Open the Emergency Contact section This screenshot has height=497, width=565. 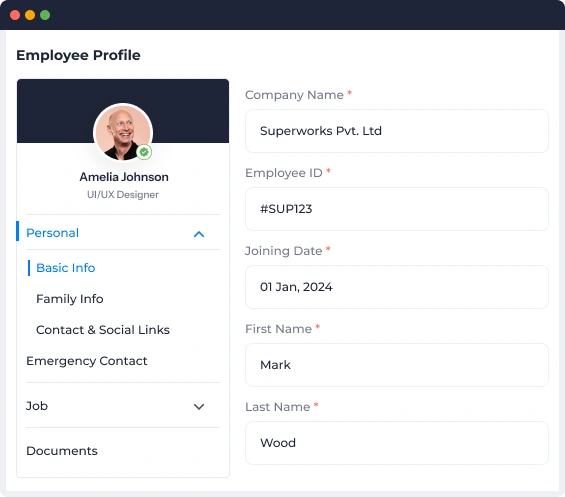(x=87, y=361)
